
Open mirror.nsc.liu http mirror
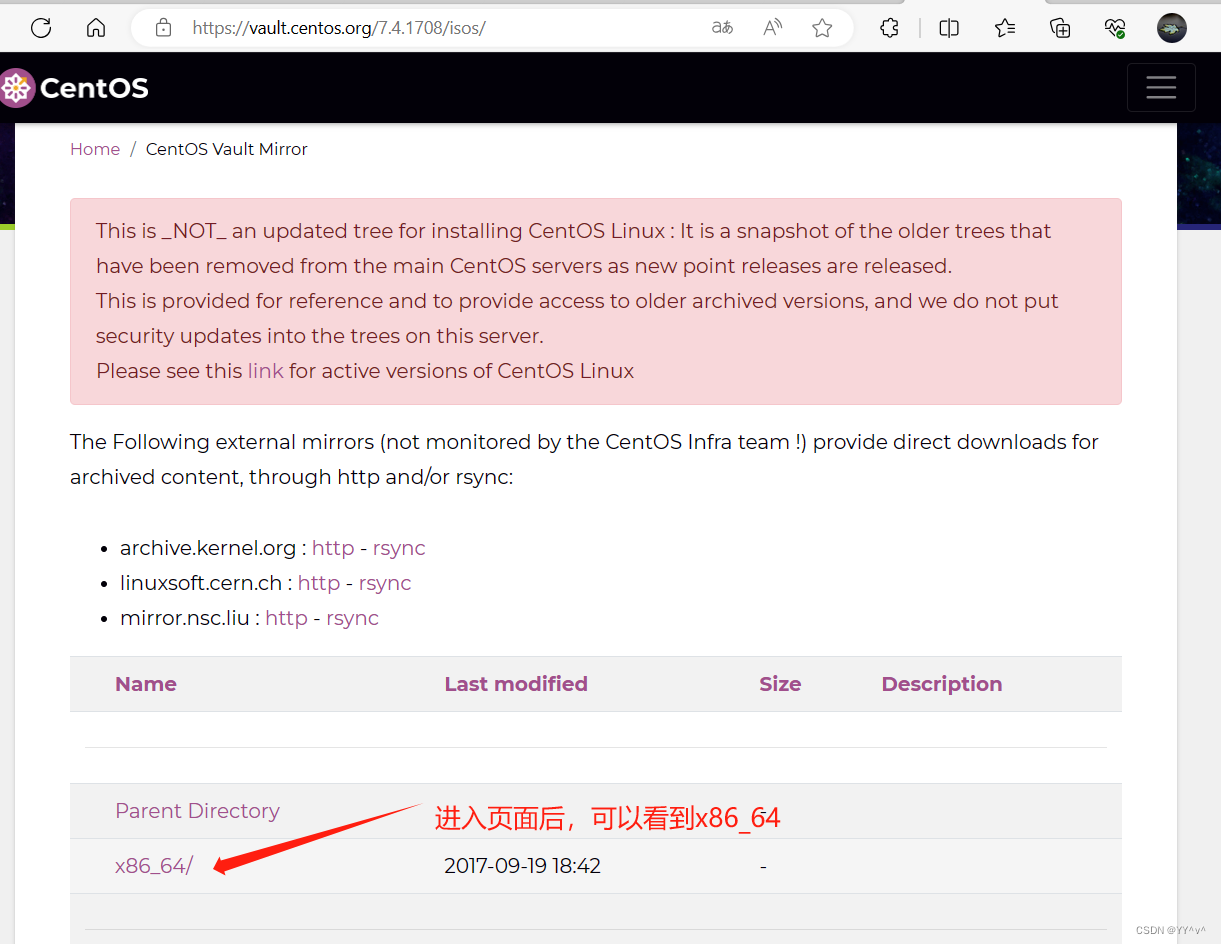[286, 618]
